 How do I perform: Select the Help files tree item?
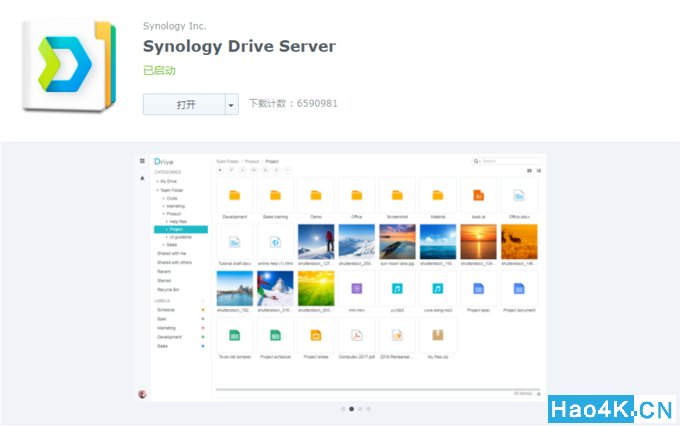point(177,222)
